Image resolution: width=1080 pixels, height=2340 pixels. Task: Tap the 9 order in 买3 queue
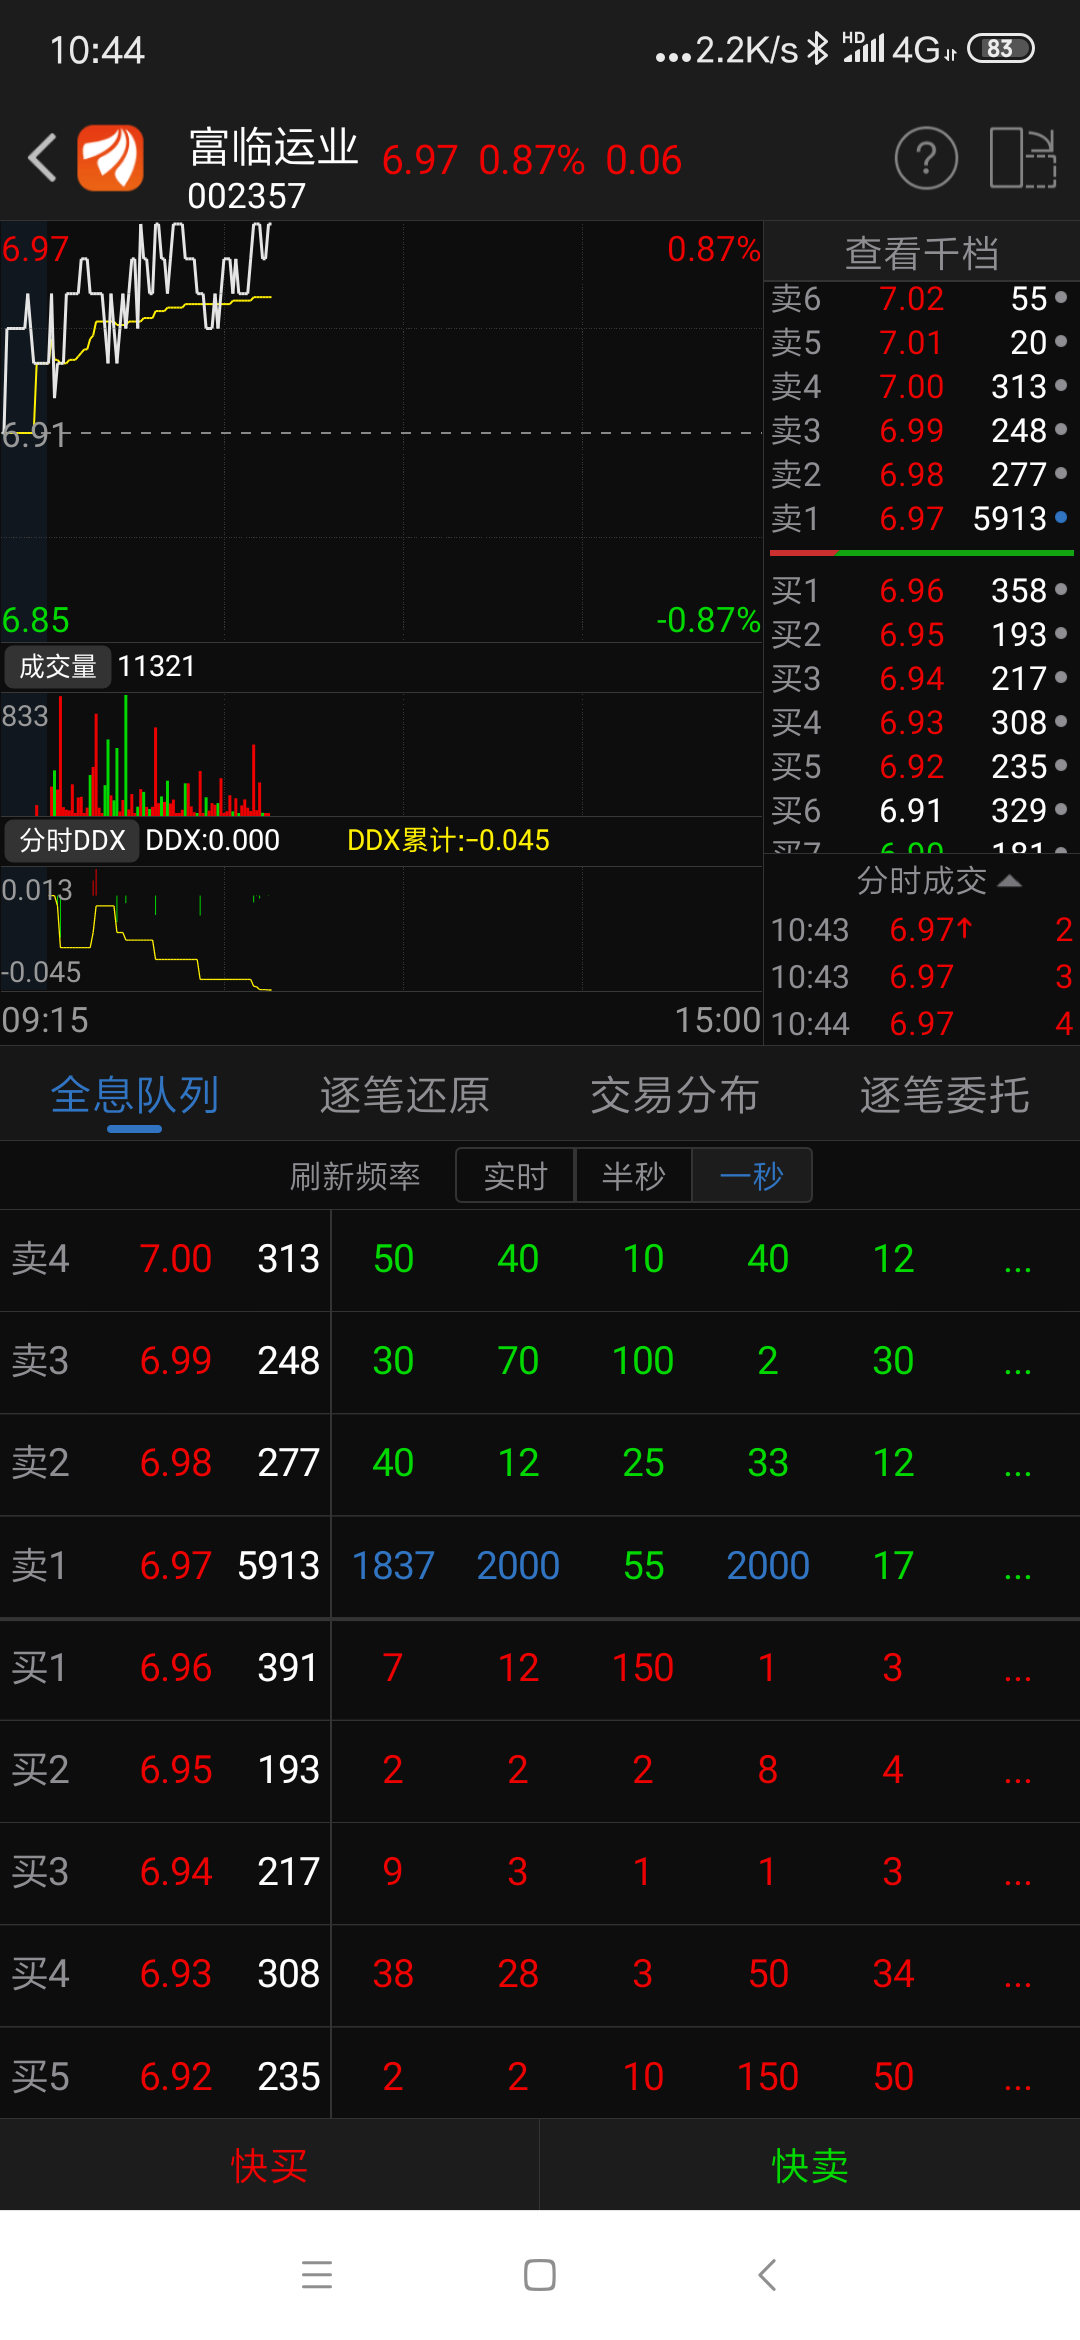pos(393,1872)
